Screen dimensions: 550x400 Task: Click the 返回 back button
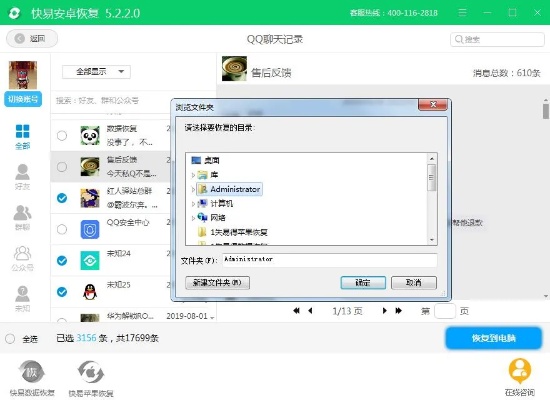point(32,38)
